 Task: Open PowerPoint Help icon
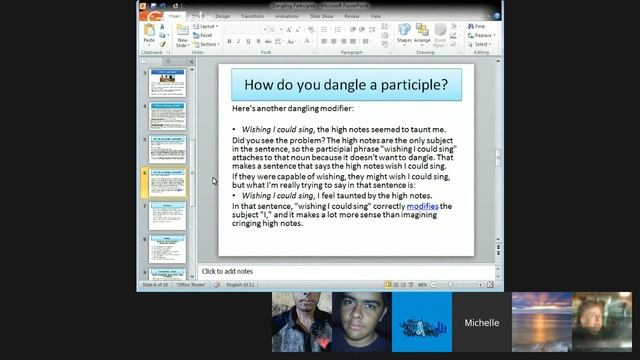point(497,16)
